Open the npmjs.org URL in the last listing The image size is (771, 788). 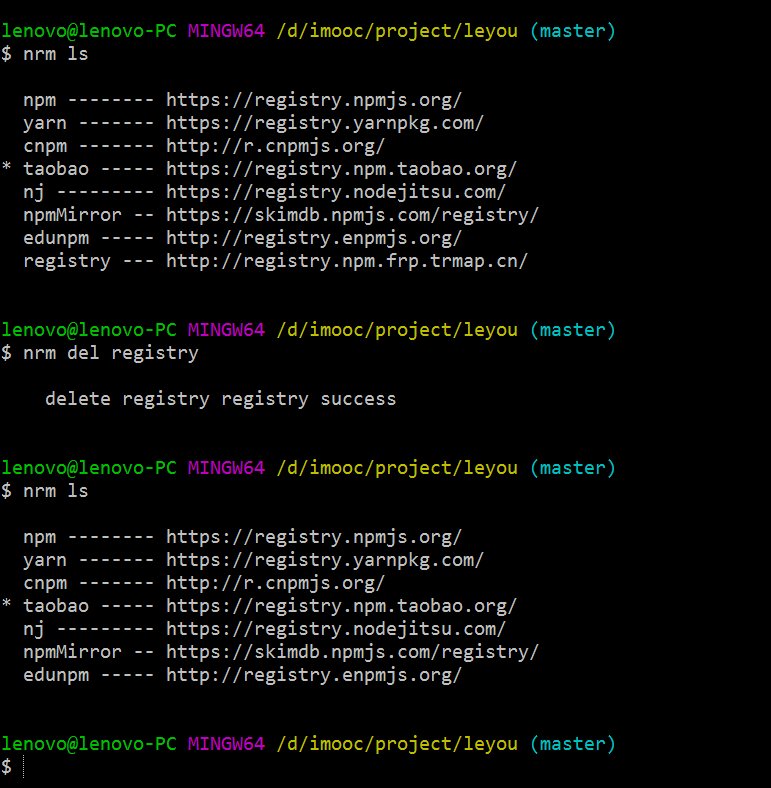(313, 537)
